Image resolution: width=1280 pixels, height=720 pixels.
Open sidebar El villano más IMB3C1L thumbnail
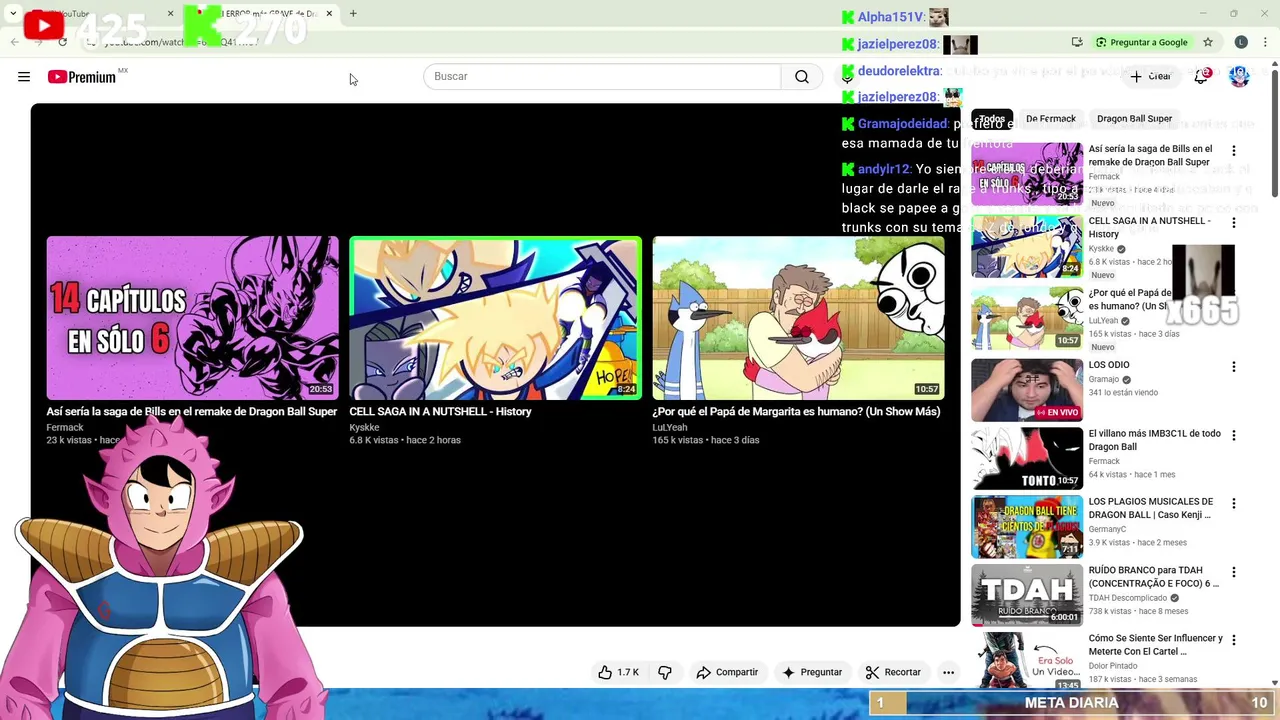[1027, 459]
